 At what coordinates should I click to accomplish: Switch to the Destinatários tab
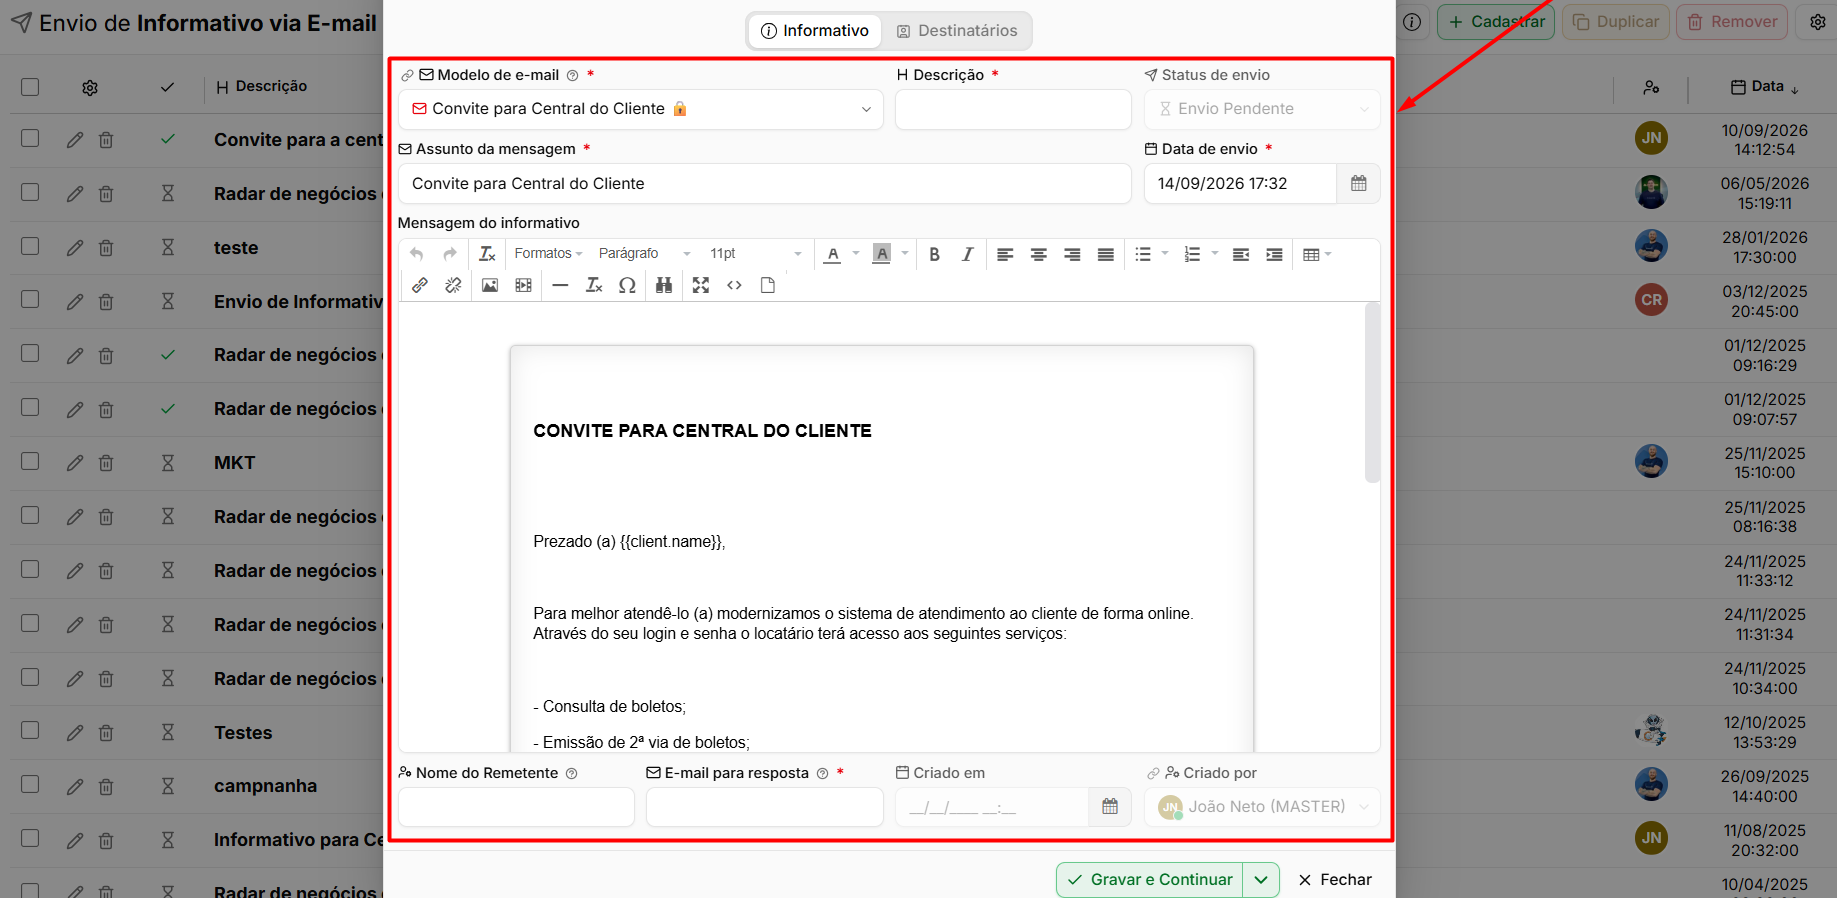957,31
